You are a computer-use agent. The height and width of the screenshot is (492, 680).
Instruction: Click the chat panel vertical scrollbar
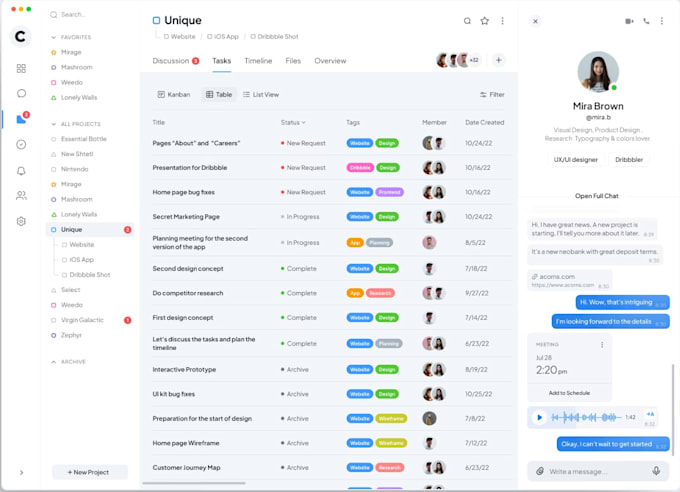click(673, 410)
